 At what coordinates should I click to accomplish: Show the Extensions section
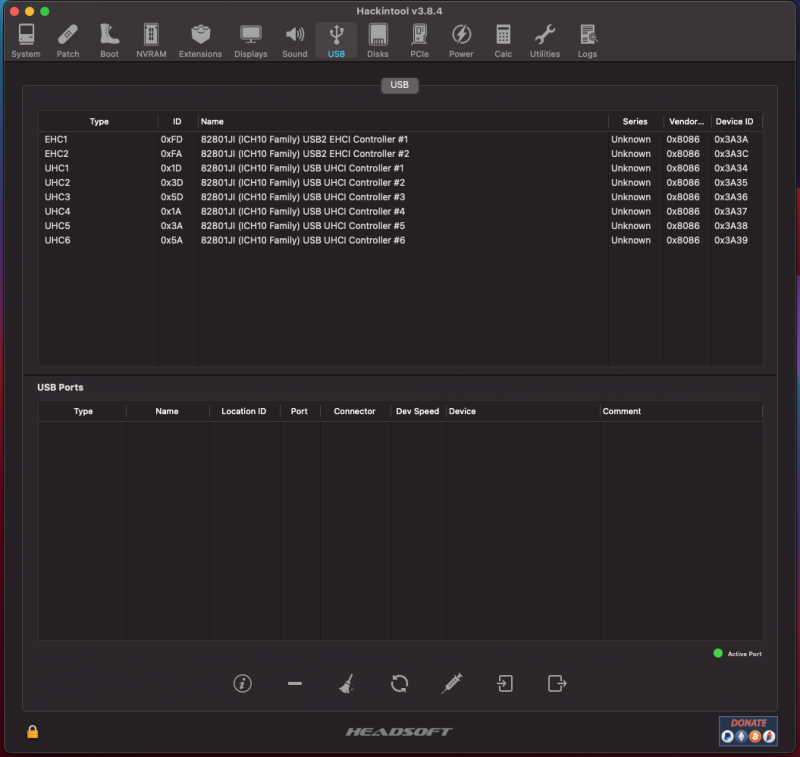tap(200, 41)
